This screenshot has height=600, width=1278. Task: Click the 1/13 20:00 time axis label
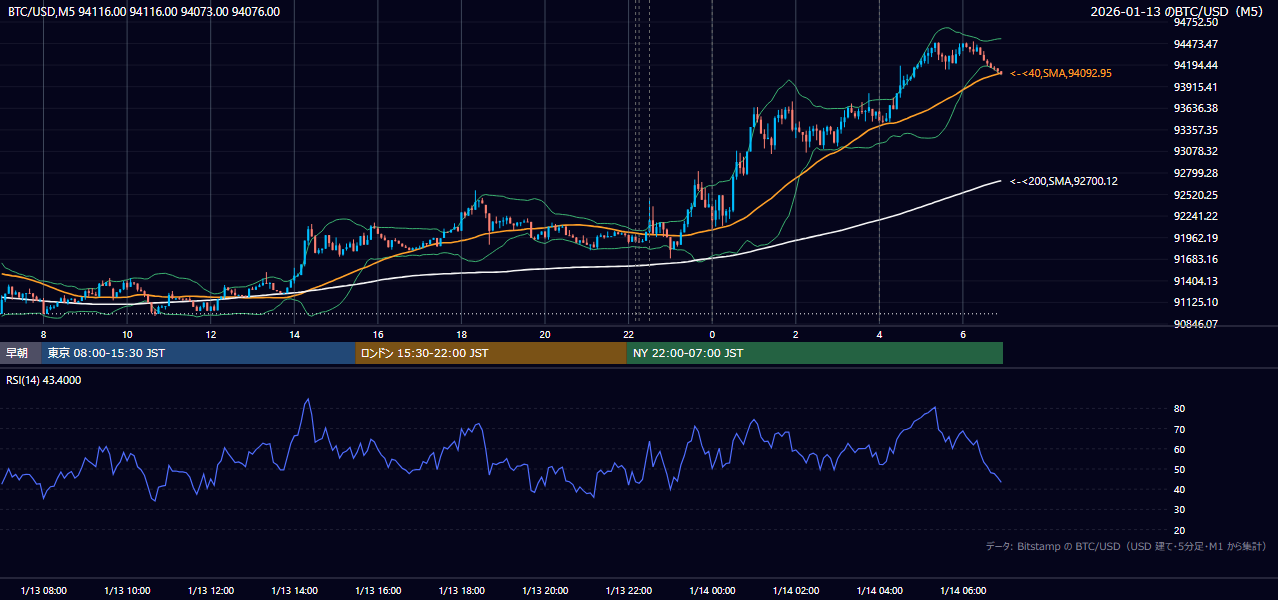click(x=545, y=591)
